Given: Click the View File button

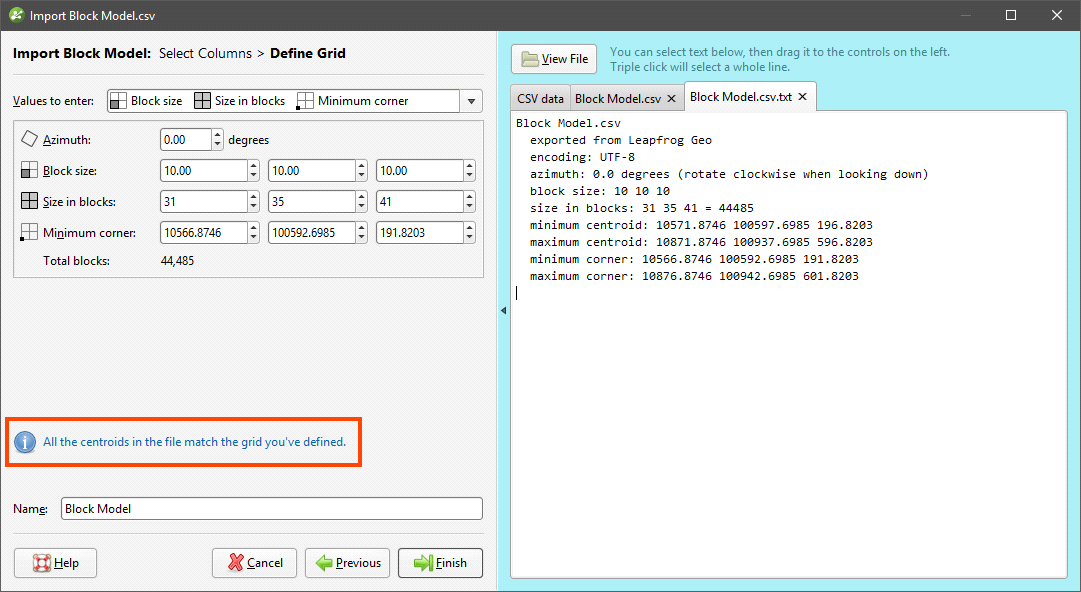Looking at the screenshot, I should tap(554, 59).
